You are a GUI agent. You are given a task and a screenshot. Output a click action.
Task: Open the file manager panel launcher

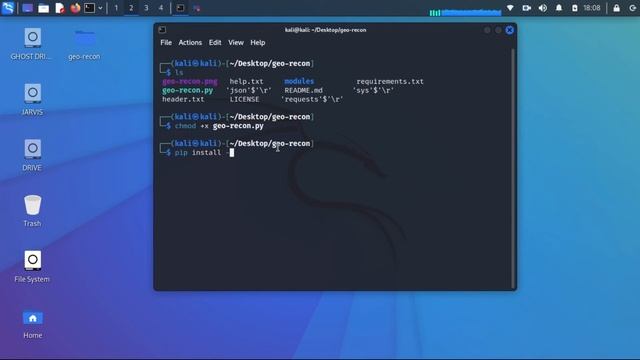tap(43, 8)
